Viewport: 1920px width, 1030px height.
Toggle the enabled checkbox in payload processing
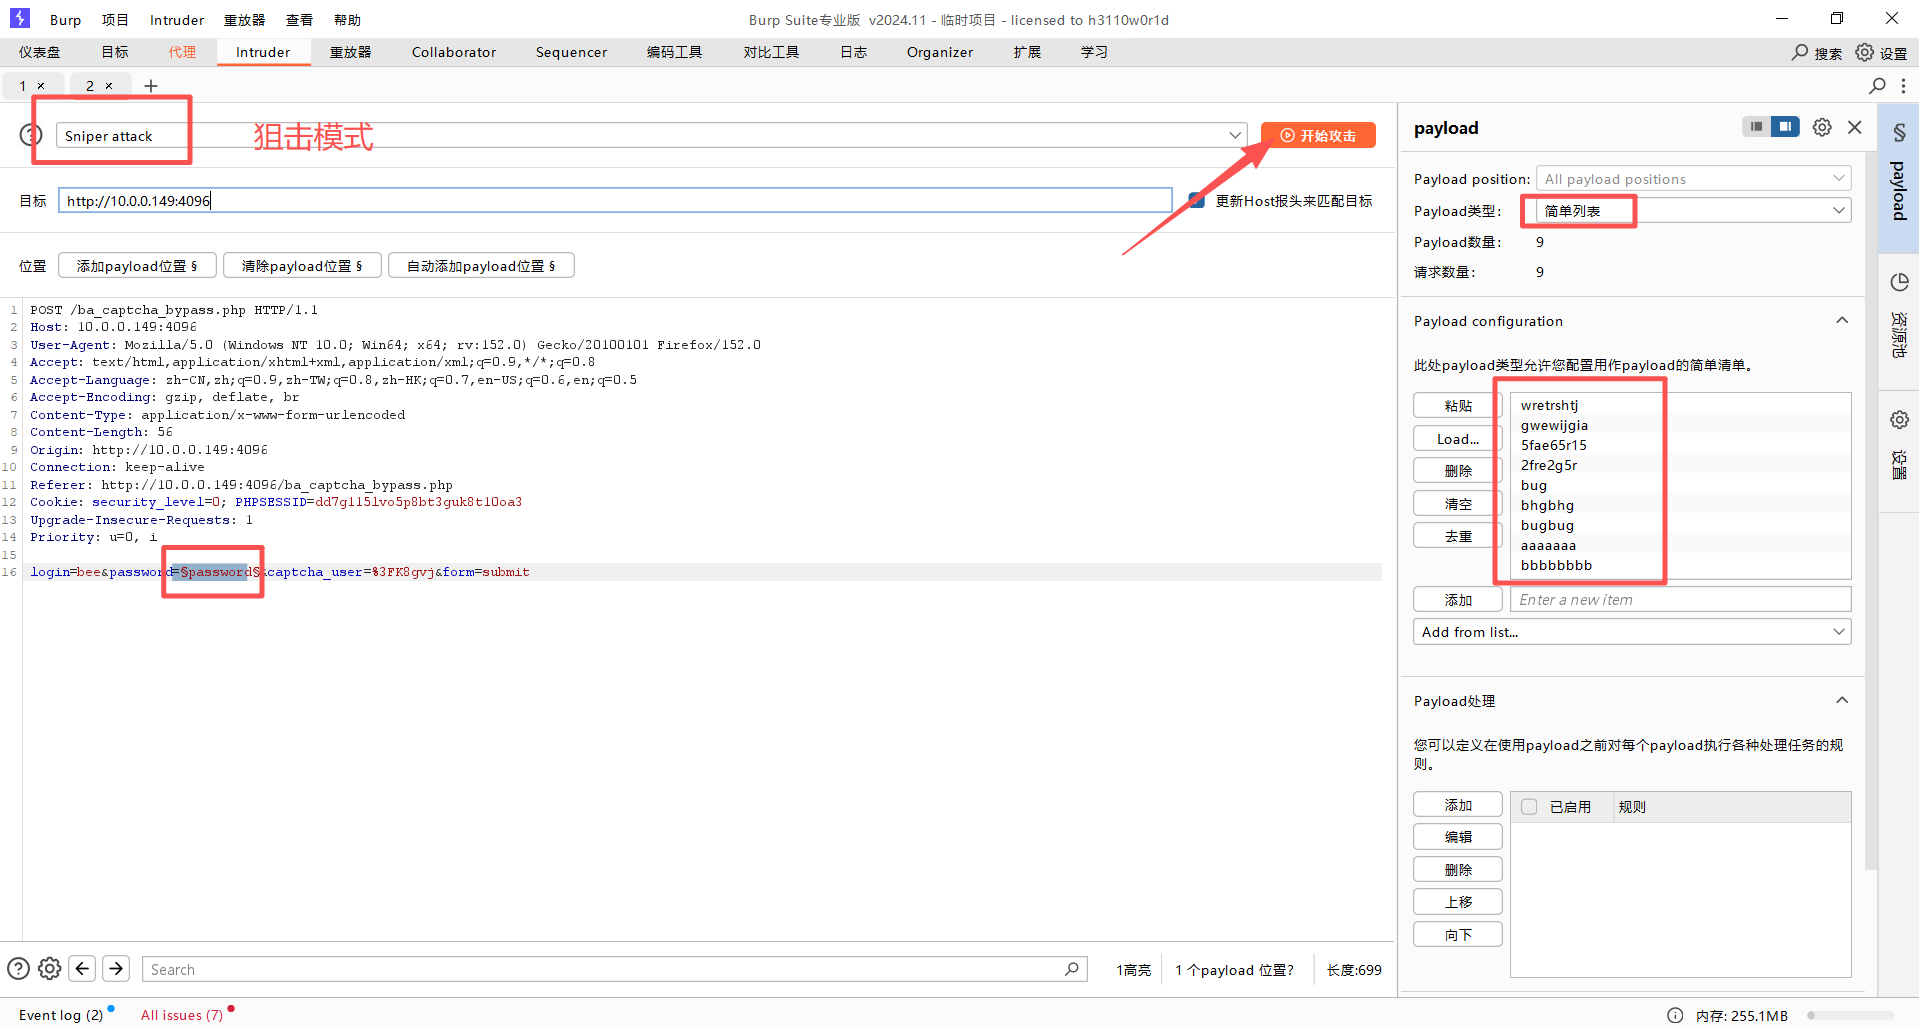coord(1529,806)
